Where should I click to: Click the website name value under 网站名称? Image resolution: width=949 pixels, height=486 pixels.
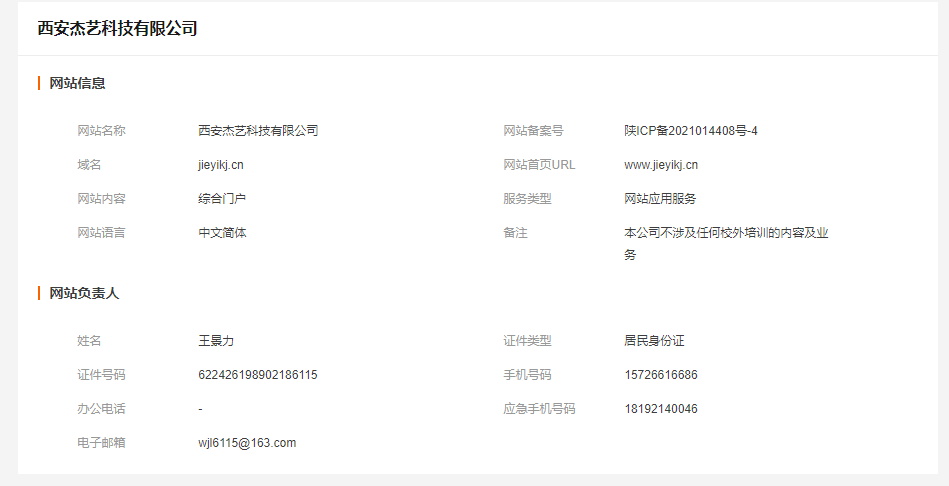(258, 131)
